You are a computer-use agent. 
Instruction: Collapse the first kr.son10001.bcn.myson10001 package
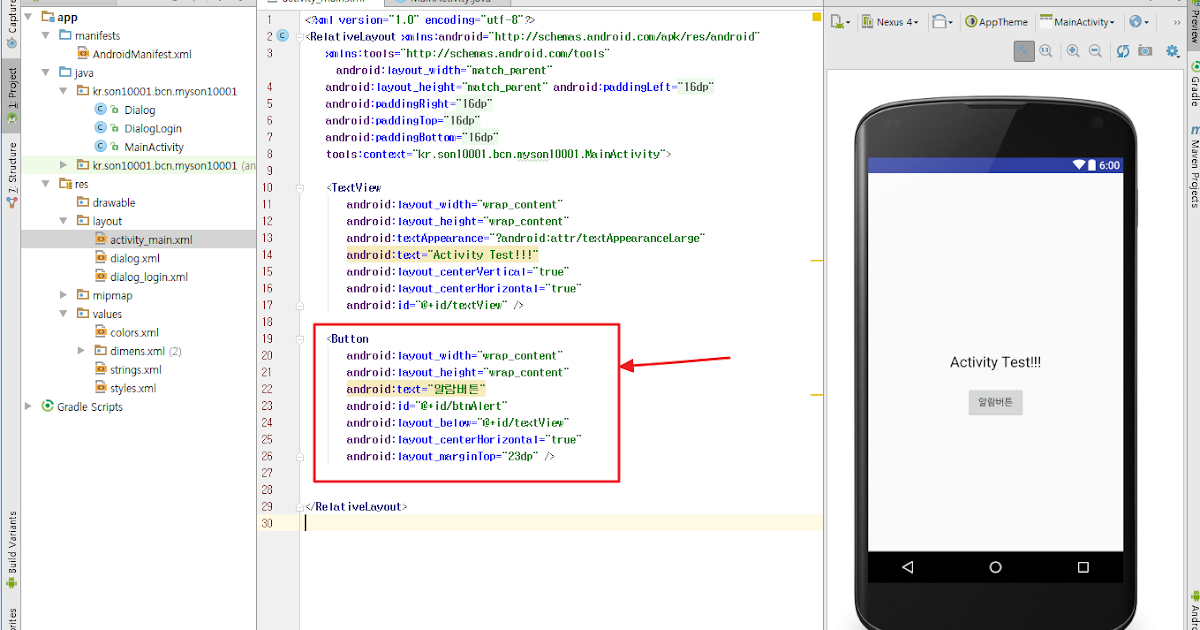65,91
